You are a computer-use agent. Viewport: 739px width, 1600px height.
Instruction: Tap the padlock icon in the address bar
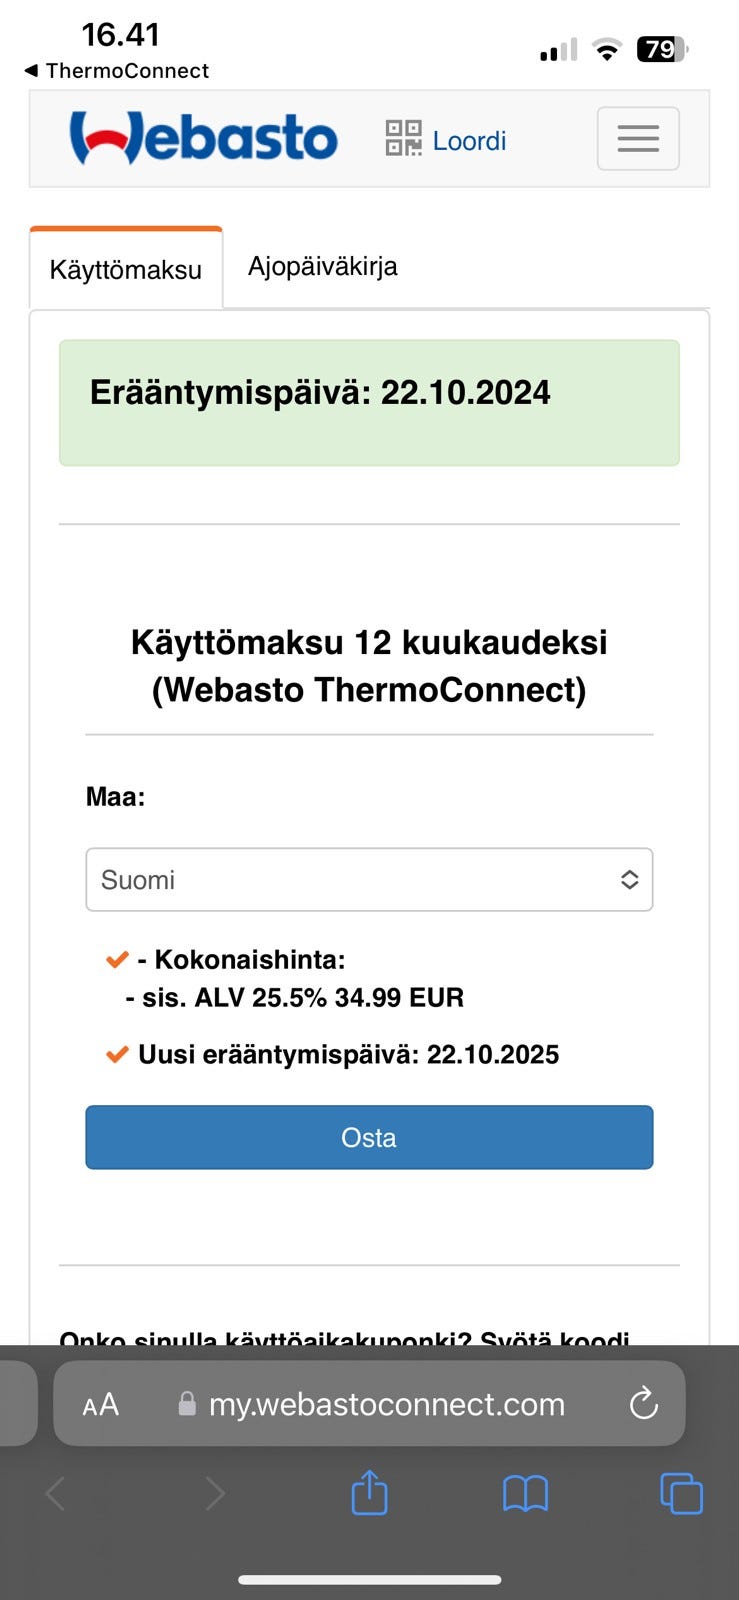pyautogui.click(x=186, y=1404)
